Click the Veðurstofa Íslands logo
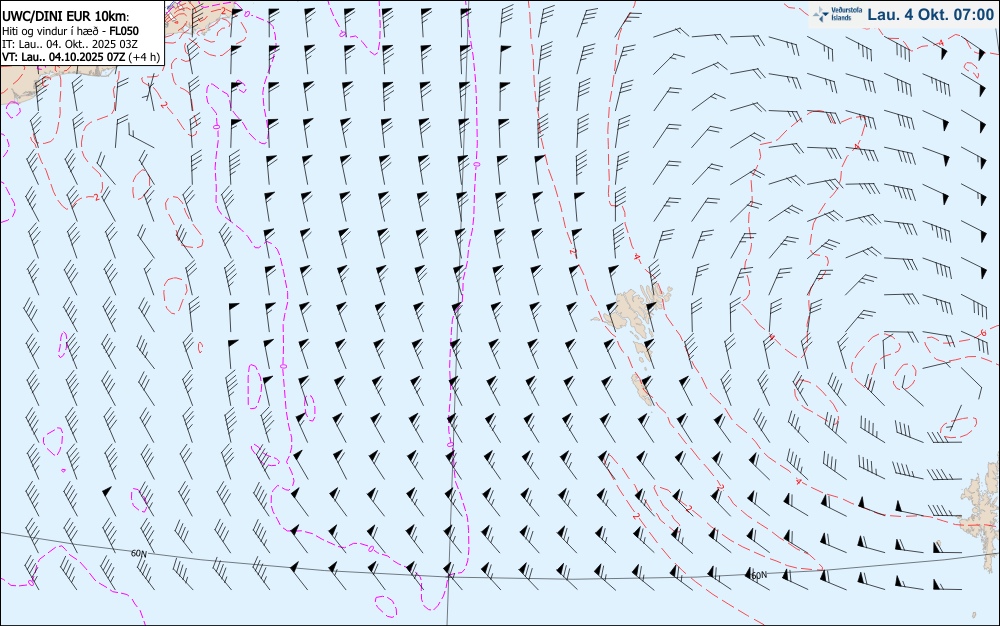 pyautogui.click(x=836, y=14)
